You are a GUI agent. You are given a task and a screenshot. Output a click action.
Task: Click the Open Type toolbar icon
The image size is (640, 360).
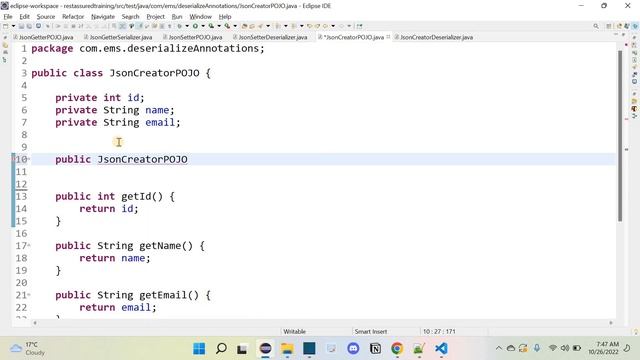tap(244, 26)
